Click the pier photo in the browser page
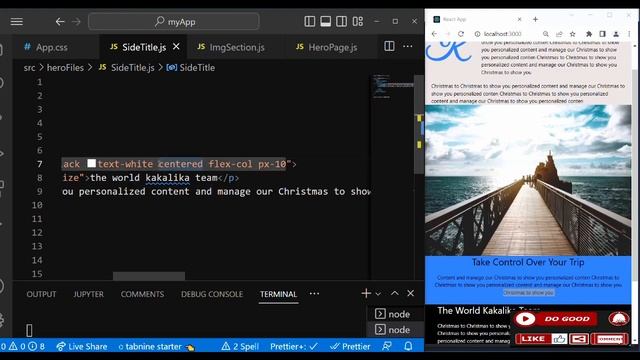 (x=528, y=180)
